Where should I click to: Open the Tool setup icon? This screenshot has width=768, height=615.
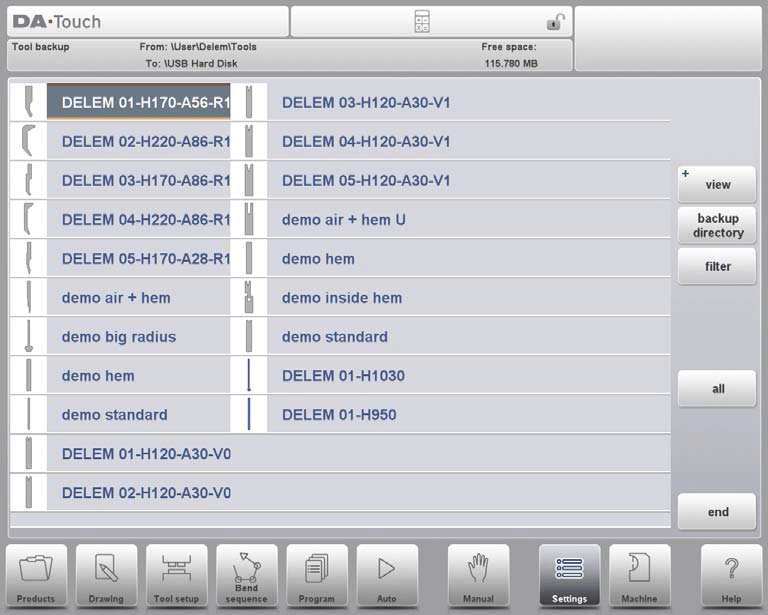(x=176, y=575)
